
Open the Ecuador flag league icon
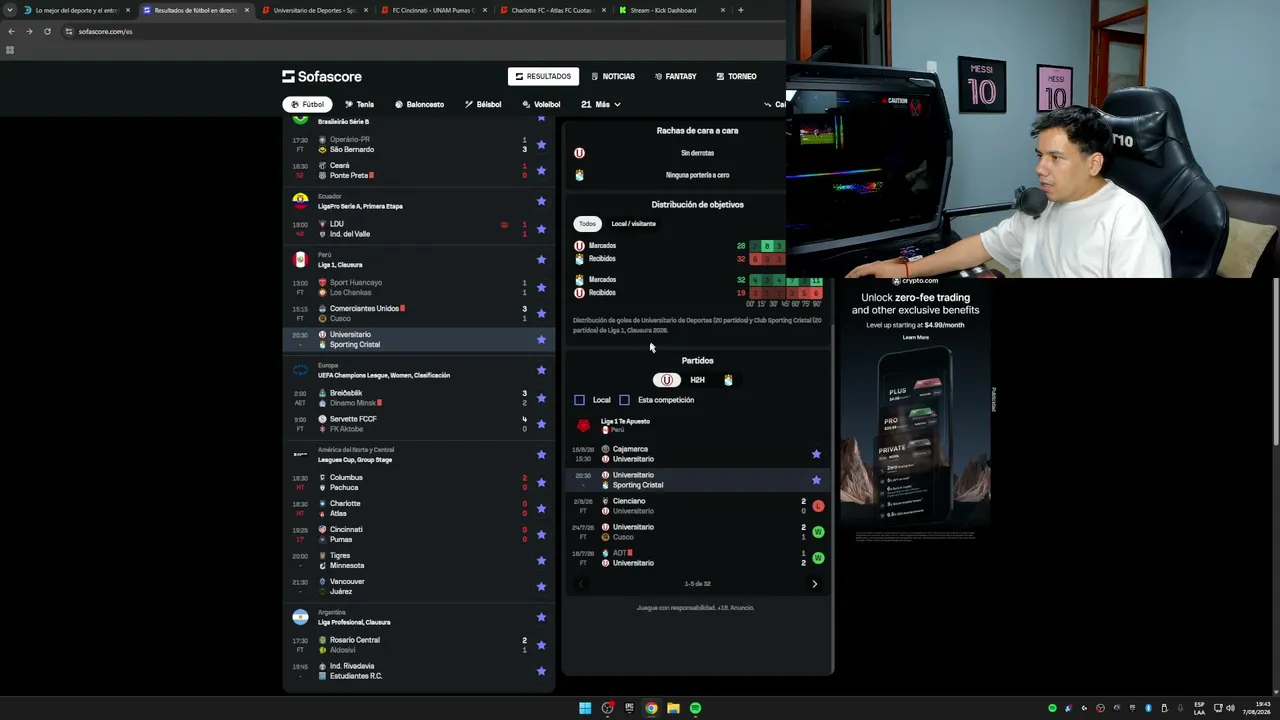tap(300, 201)
